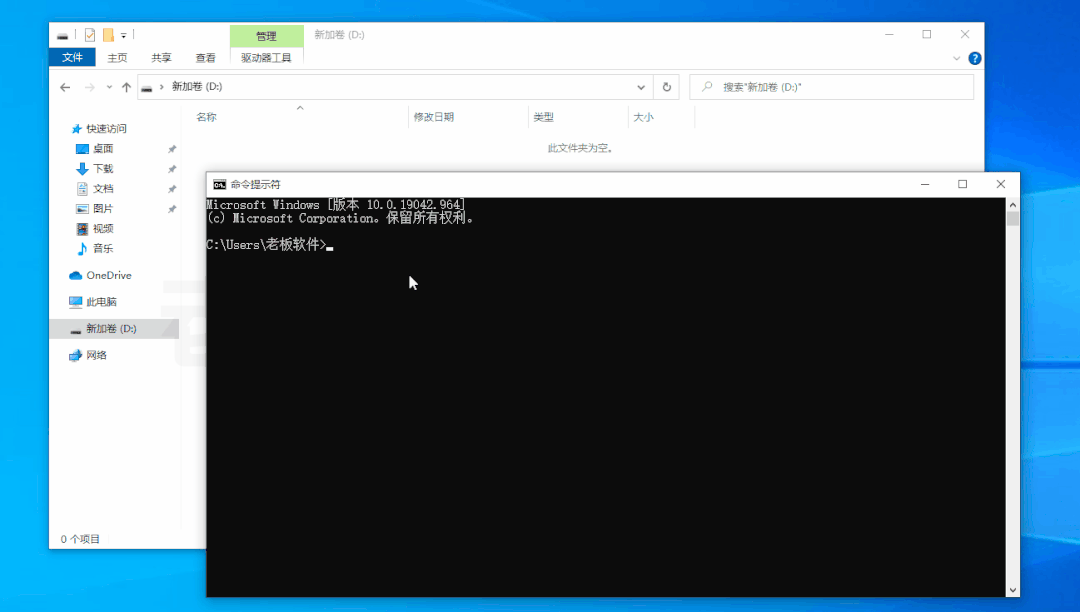Image resolution: width=1080 pixels, height=612 pixels.
Task: Switch to the 共享 ribbon tab
Action: [x=161, y=58]
